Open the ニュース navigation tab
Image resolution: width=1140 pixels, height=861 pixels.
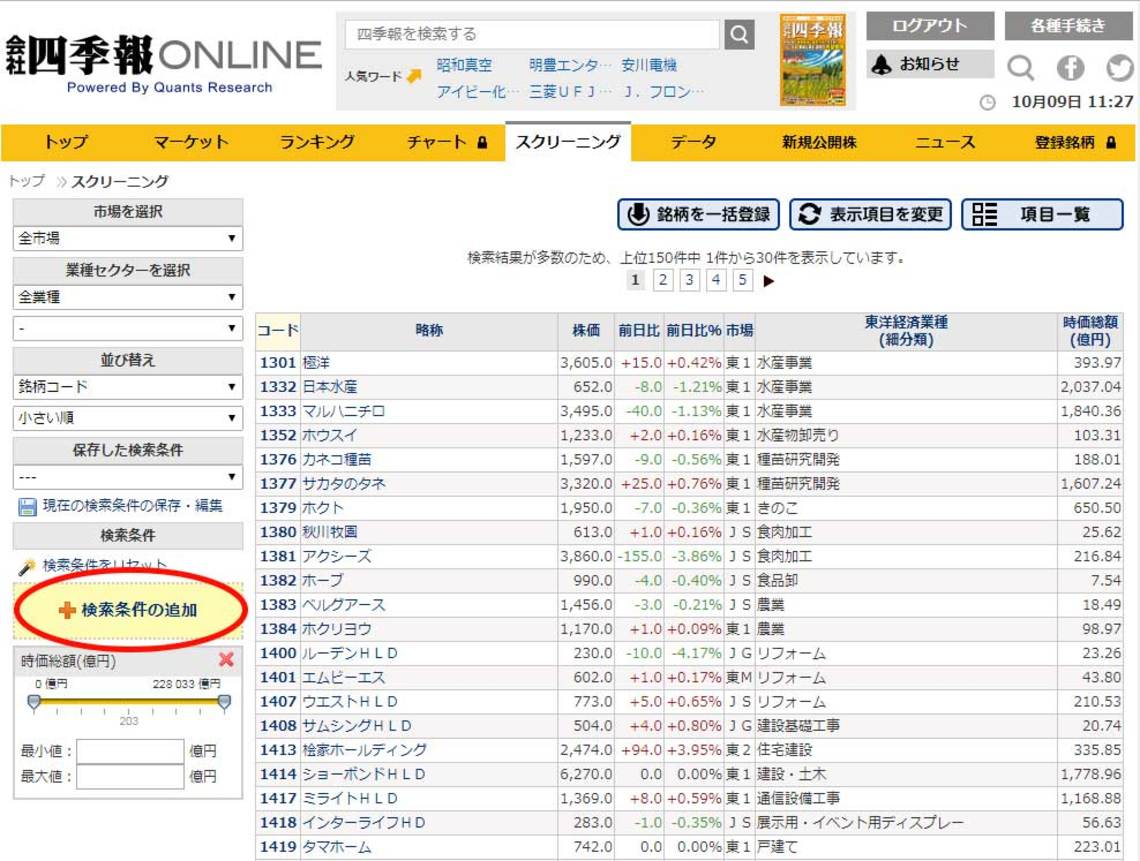pos(944,143)
